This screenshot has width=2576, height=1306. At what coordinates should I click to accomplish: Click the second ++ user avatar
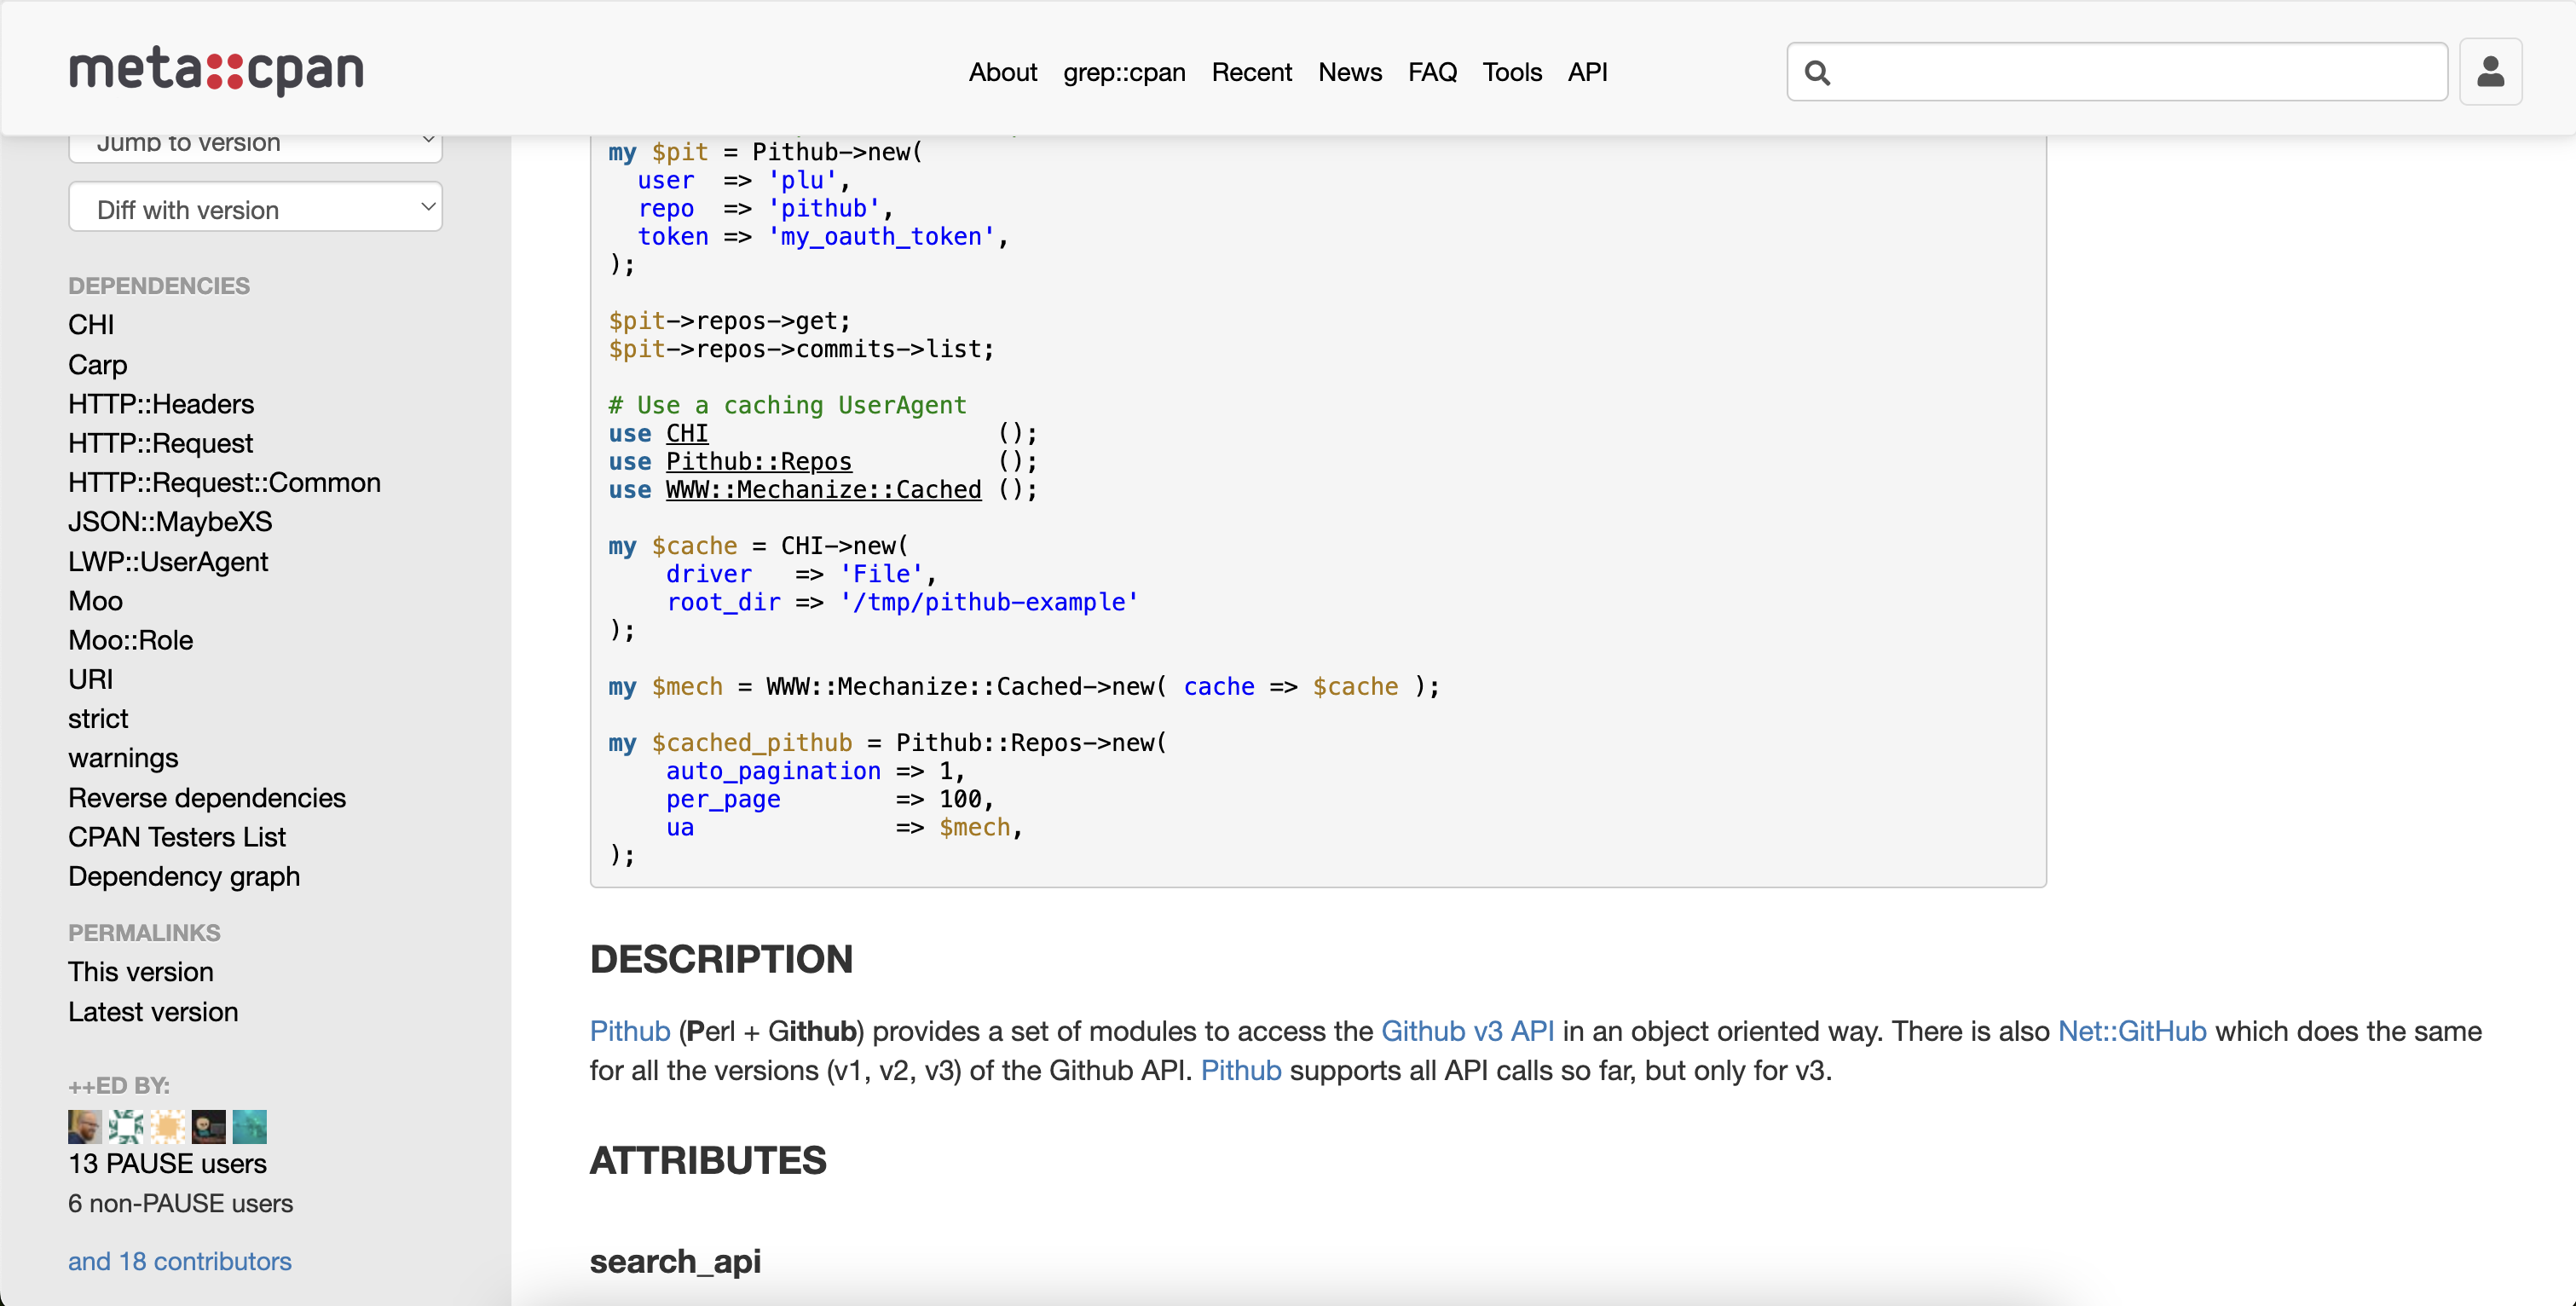coord(126,1126)
